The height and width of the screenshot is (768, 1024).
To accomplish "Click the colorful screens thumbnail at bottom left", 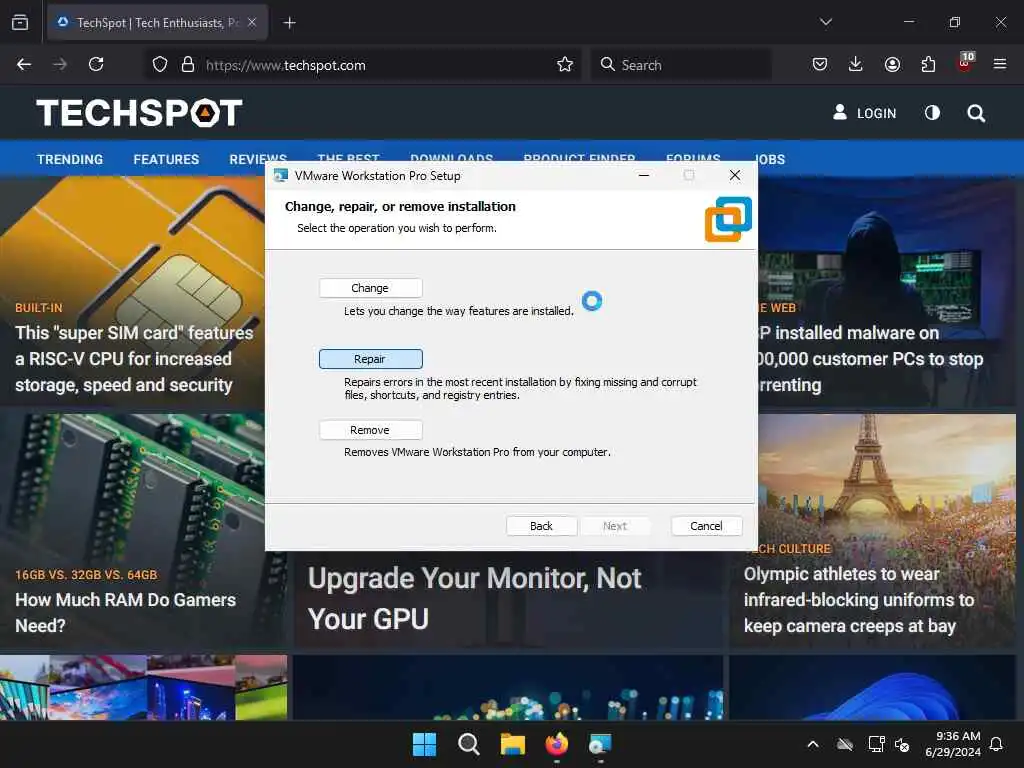I will [143, 687].
